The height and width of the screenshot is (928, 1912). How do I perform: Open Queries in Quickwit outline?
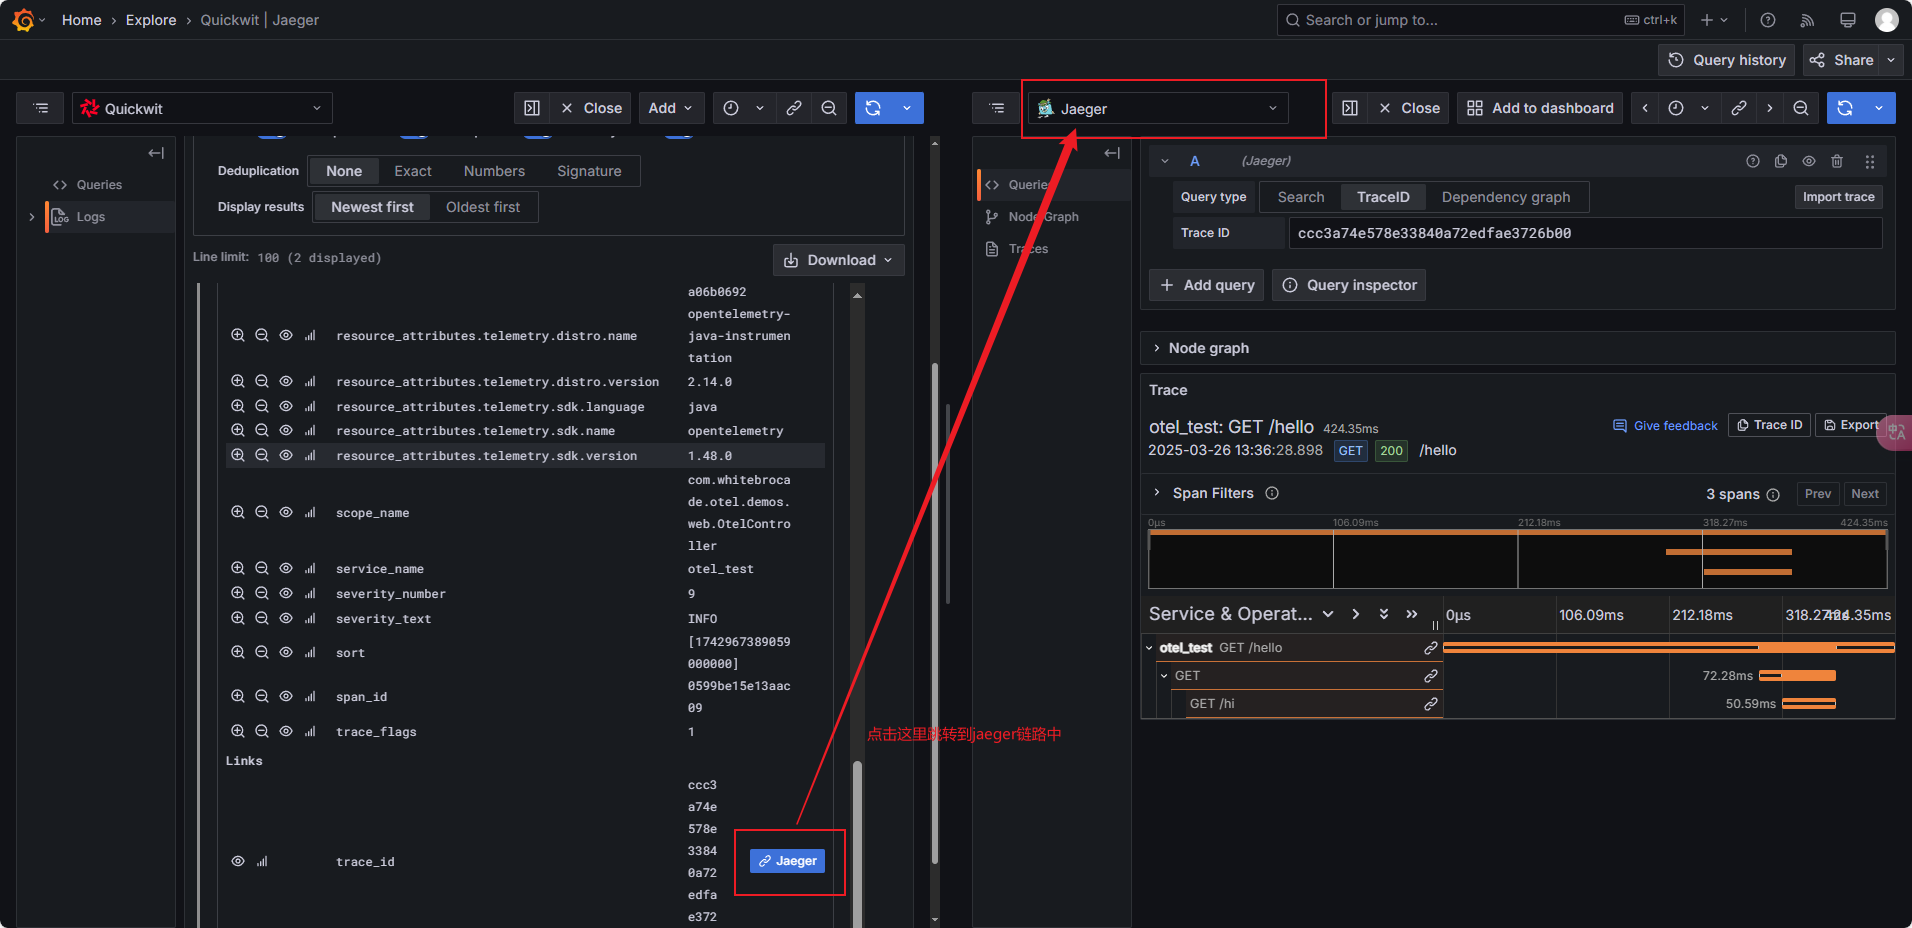[x=99, y=185]
